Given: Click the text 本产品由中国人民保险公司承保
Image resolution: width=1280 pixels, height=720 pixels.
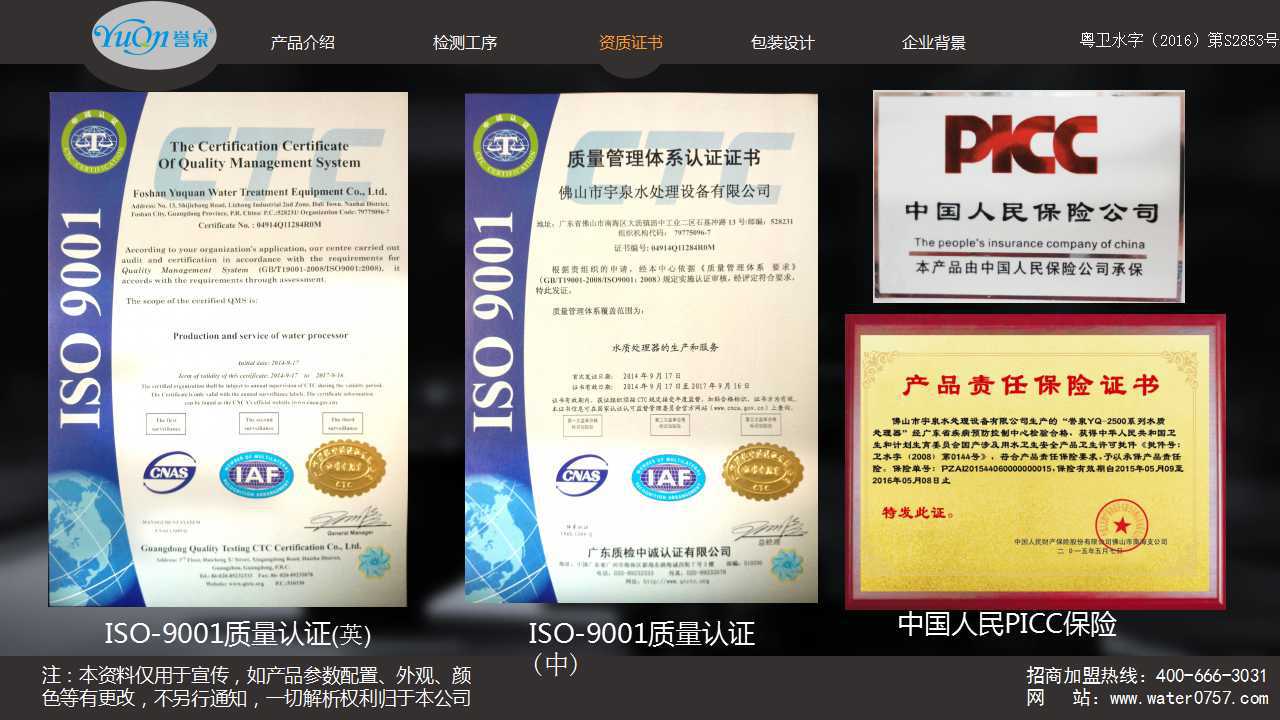Looking at the screenshot, I should tap(1029, 269).
